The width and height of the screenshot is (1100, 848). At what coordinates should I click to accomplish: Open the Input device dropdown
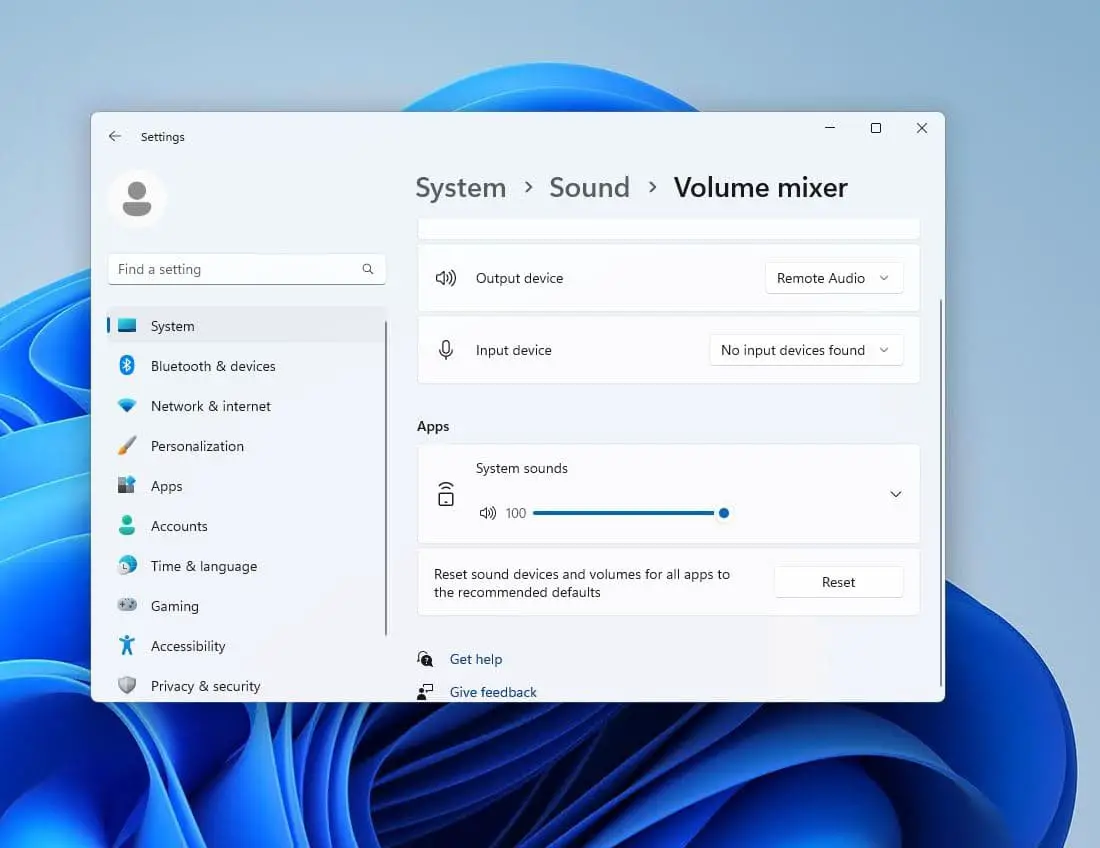pyautogui.click(x=806, y=350)
